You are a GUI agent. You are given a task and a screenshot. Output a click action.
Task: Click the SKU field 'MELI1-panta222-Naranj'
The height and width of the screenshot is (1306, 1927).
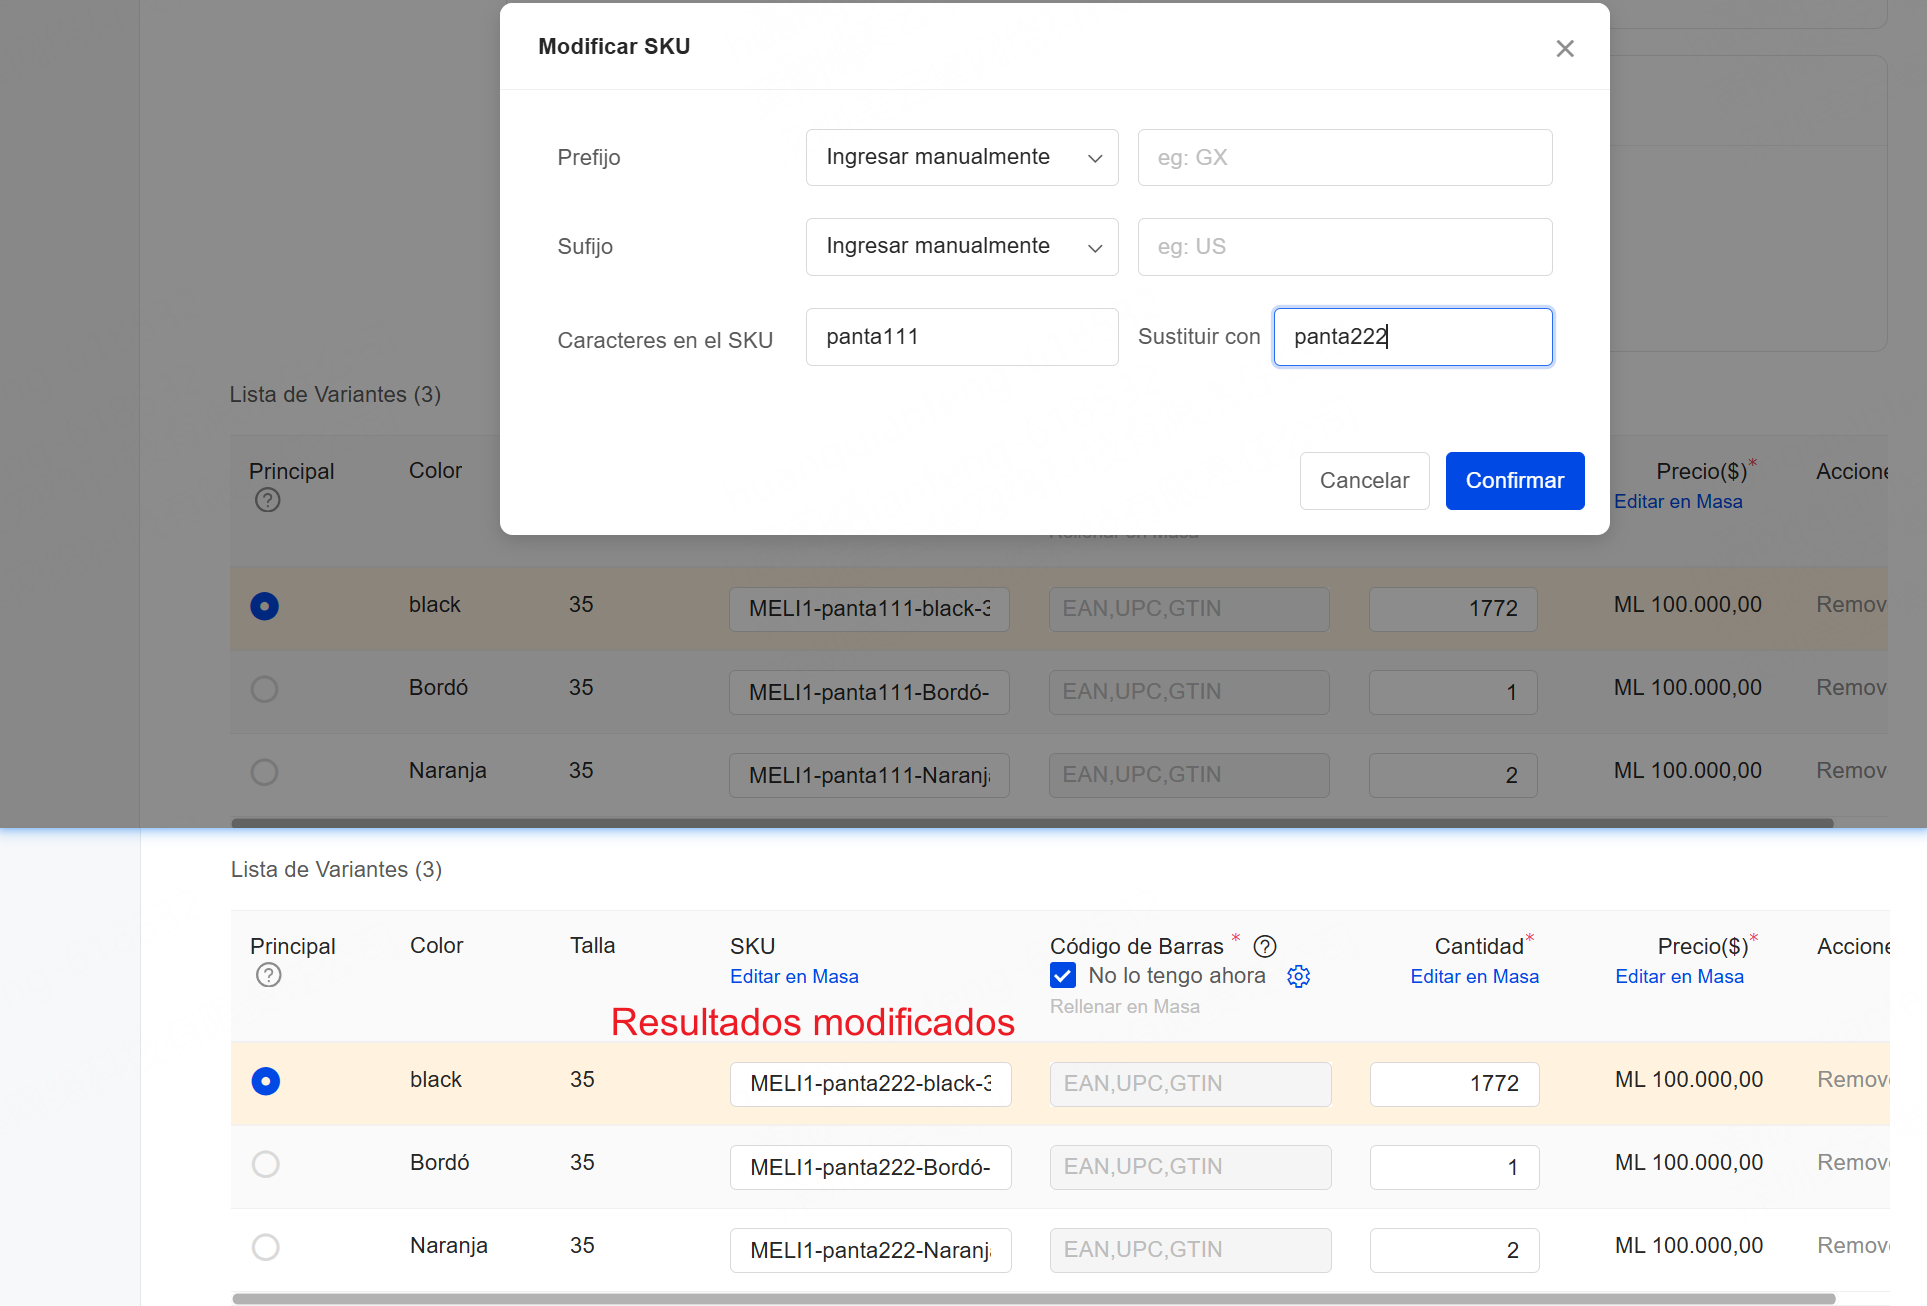pyautogui.click(x=871, y=1250)
